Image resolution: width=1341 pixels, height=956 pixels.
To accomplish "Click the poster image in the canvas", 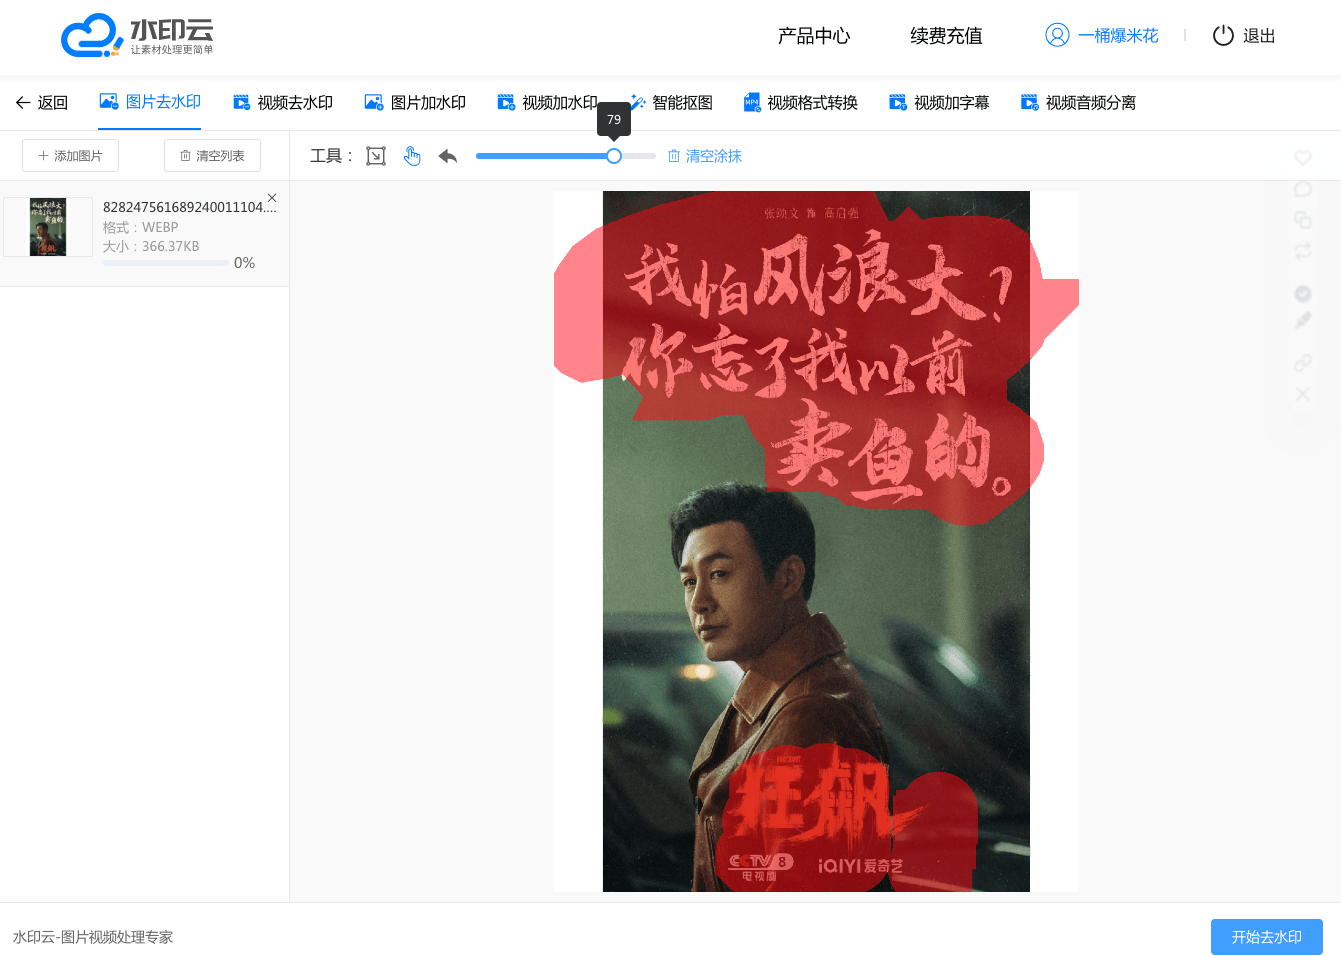I will tap(816, 541).
